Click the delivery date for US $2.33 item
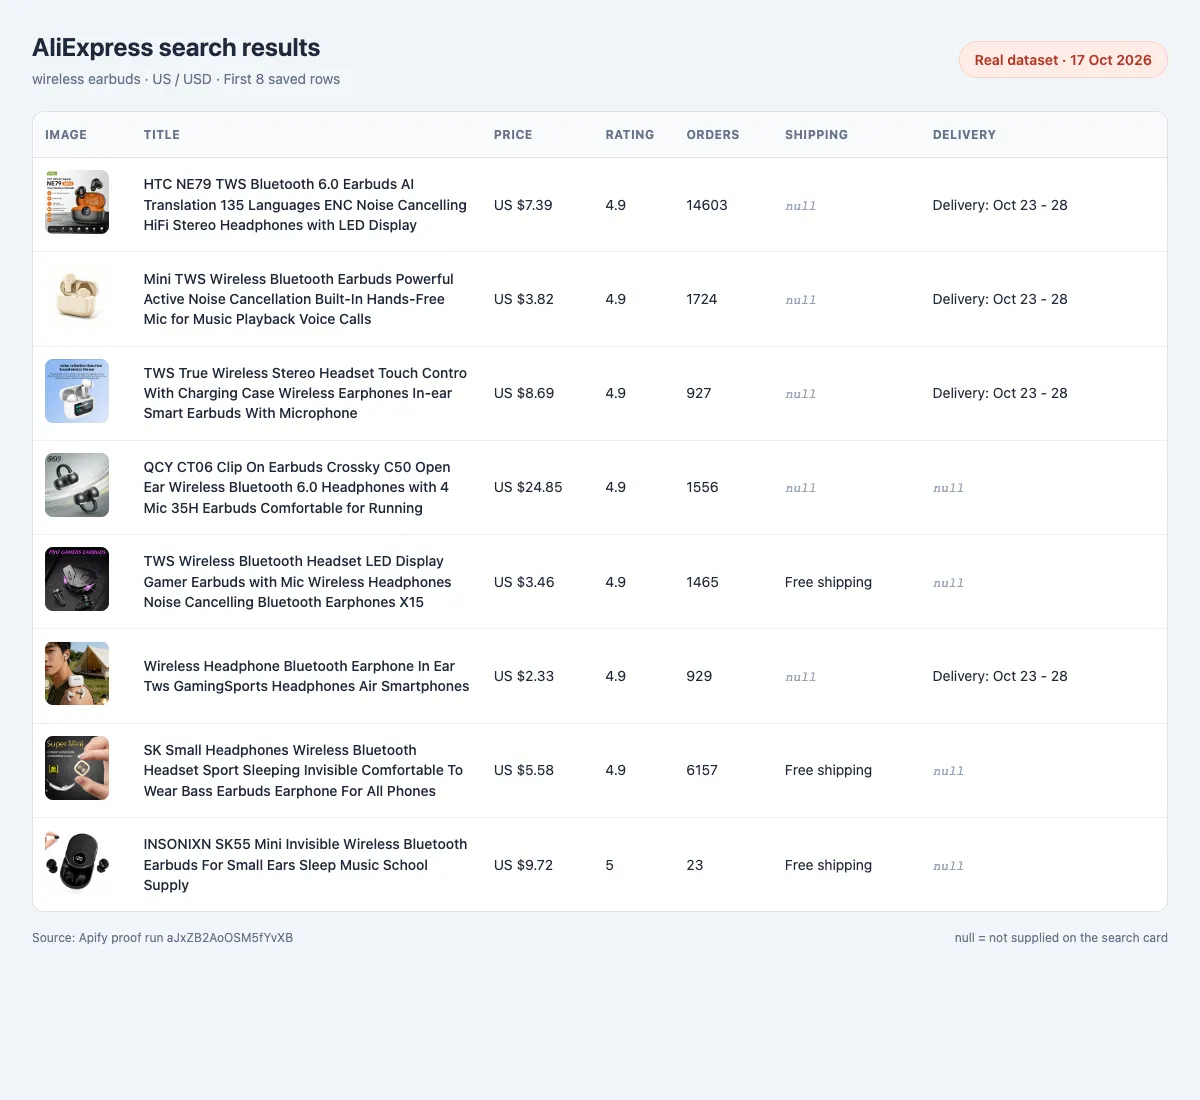Screen dimensions: 1200x1100 pos(1000,676)
